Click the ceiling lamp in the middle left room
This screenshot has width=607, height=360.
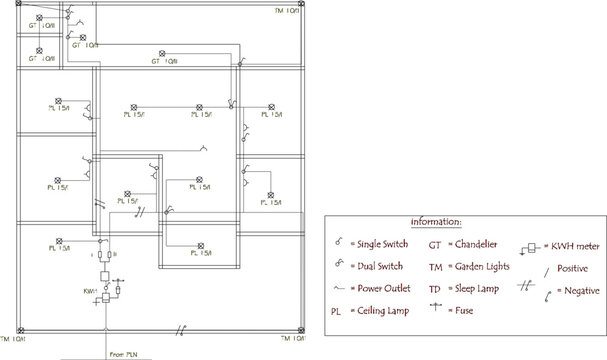click(x=58, y=180)
